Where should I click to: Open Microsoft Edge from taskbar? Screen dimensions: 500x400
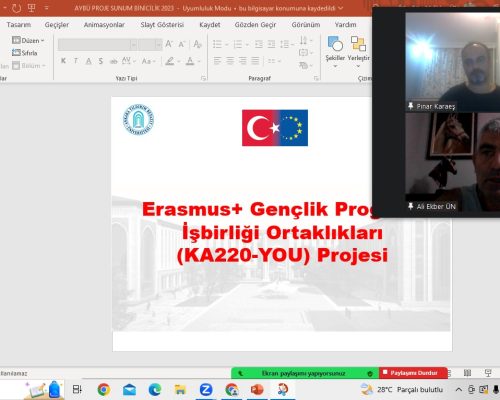[155, 389]
